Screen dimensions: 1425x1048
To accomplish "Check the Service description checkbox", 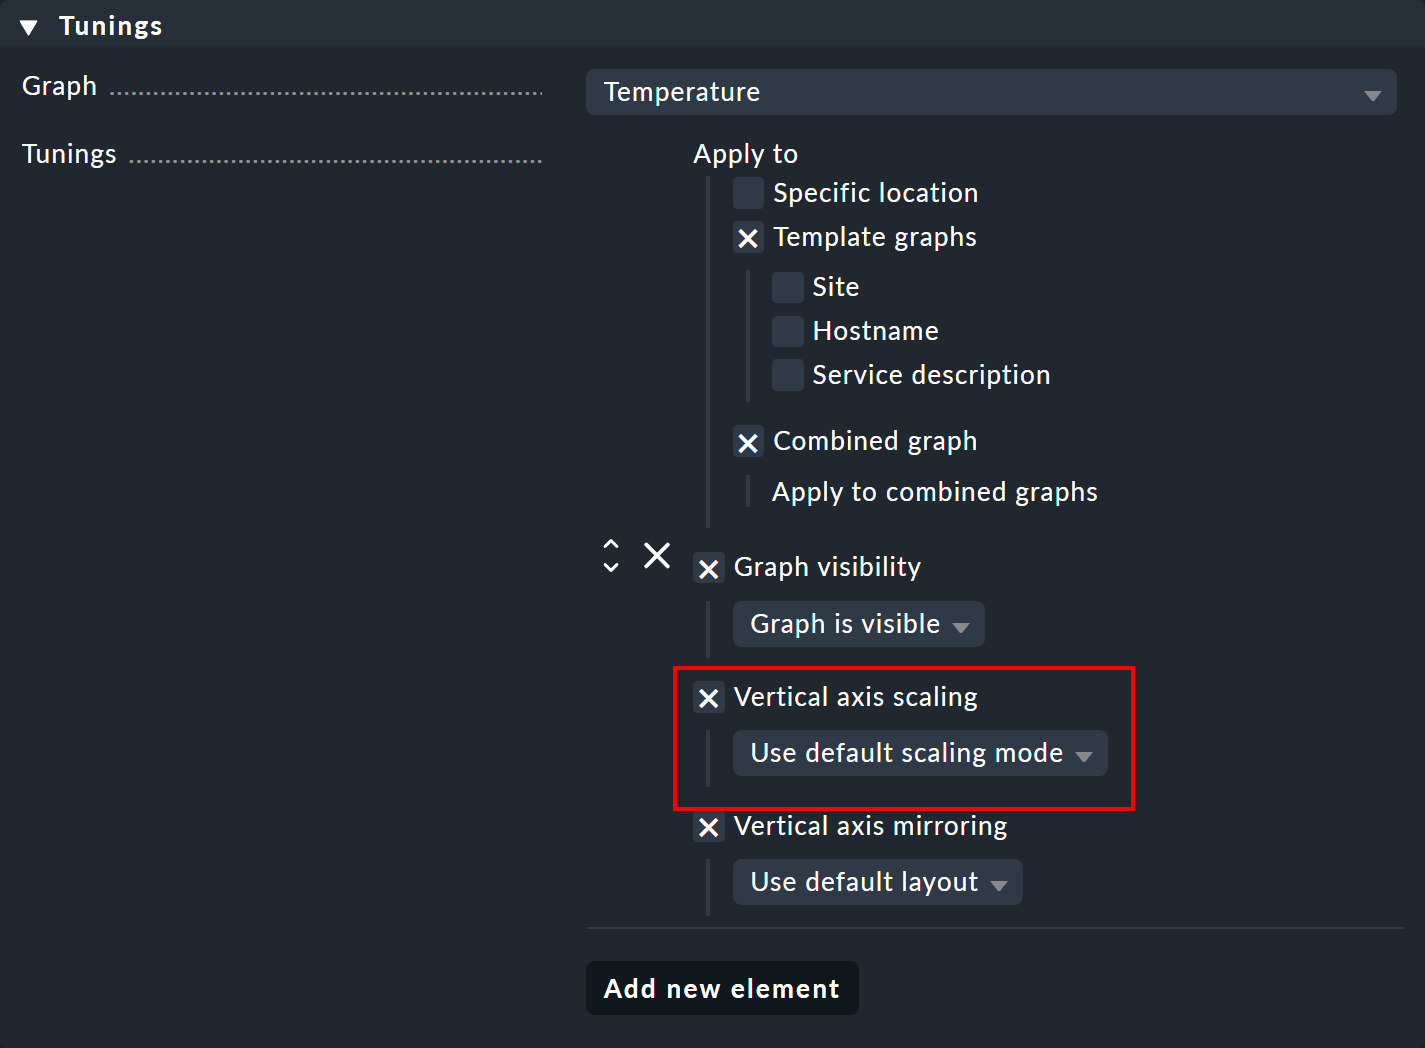I will [x=787, y=374].
